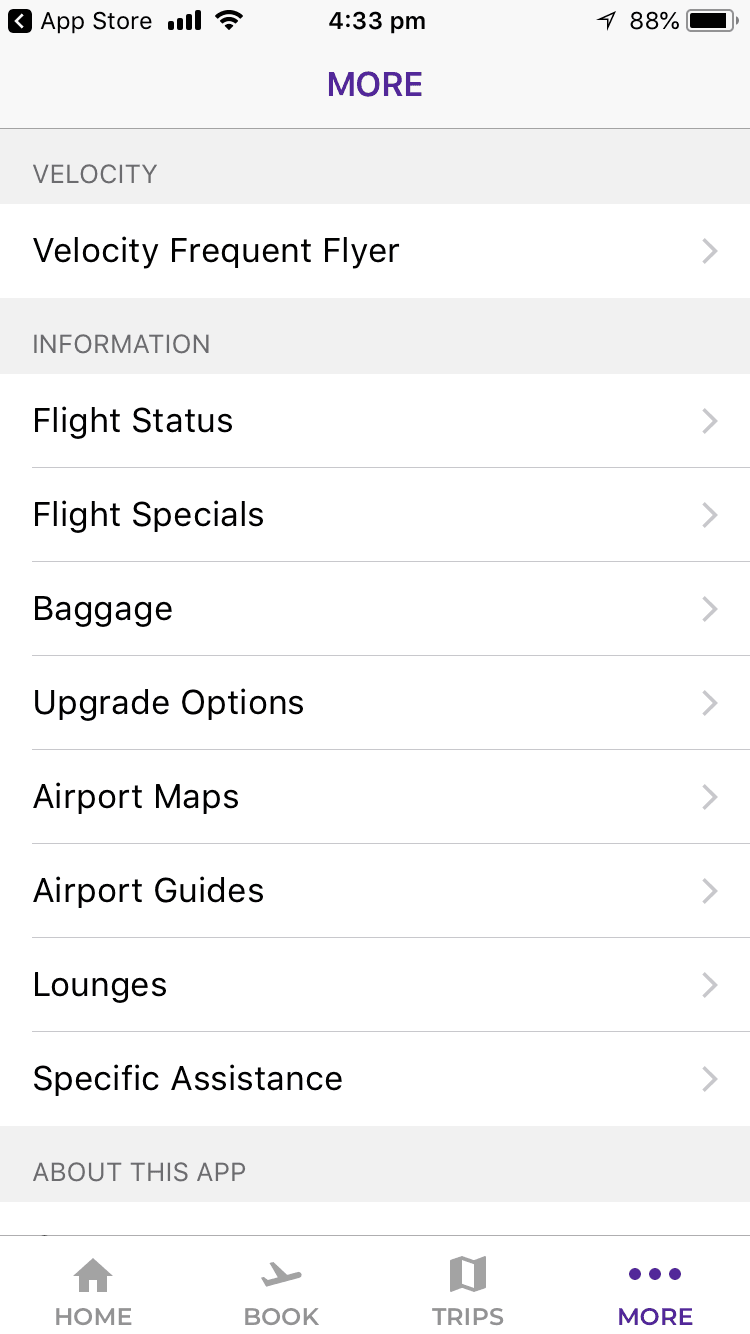The width and height of the screenshot is (750, 1334).
Task: Open the Flight Specials entry
Action: pos(149,515)
